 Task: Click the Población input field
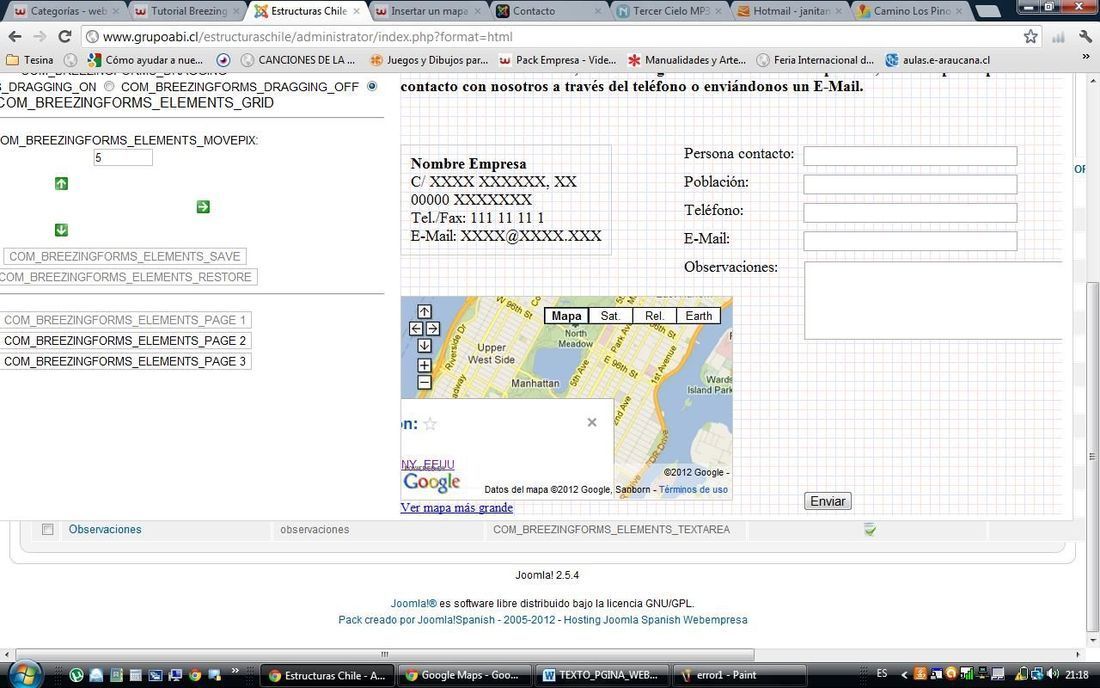coord(910,184)
